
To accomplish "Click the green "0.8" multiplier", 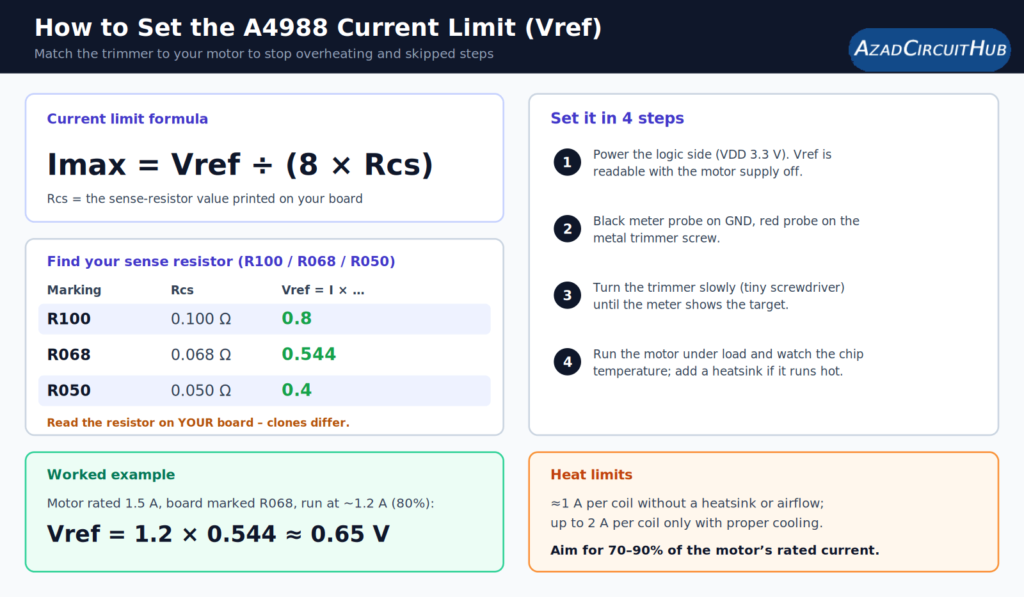I will [x=296, y=318].
